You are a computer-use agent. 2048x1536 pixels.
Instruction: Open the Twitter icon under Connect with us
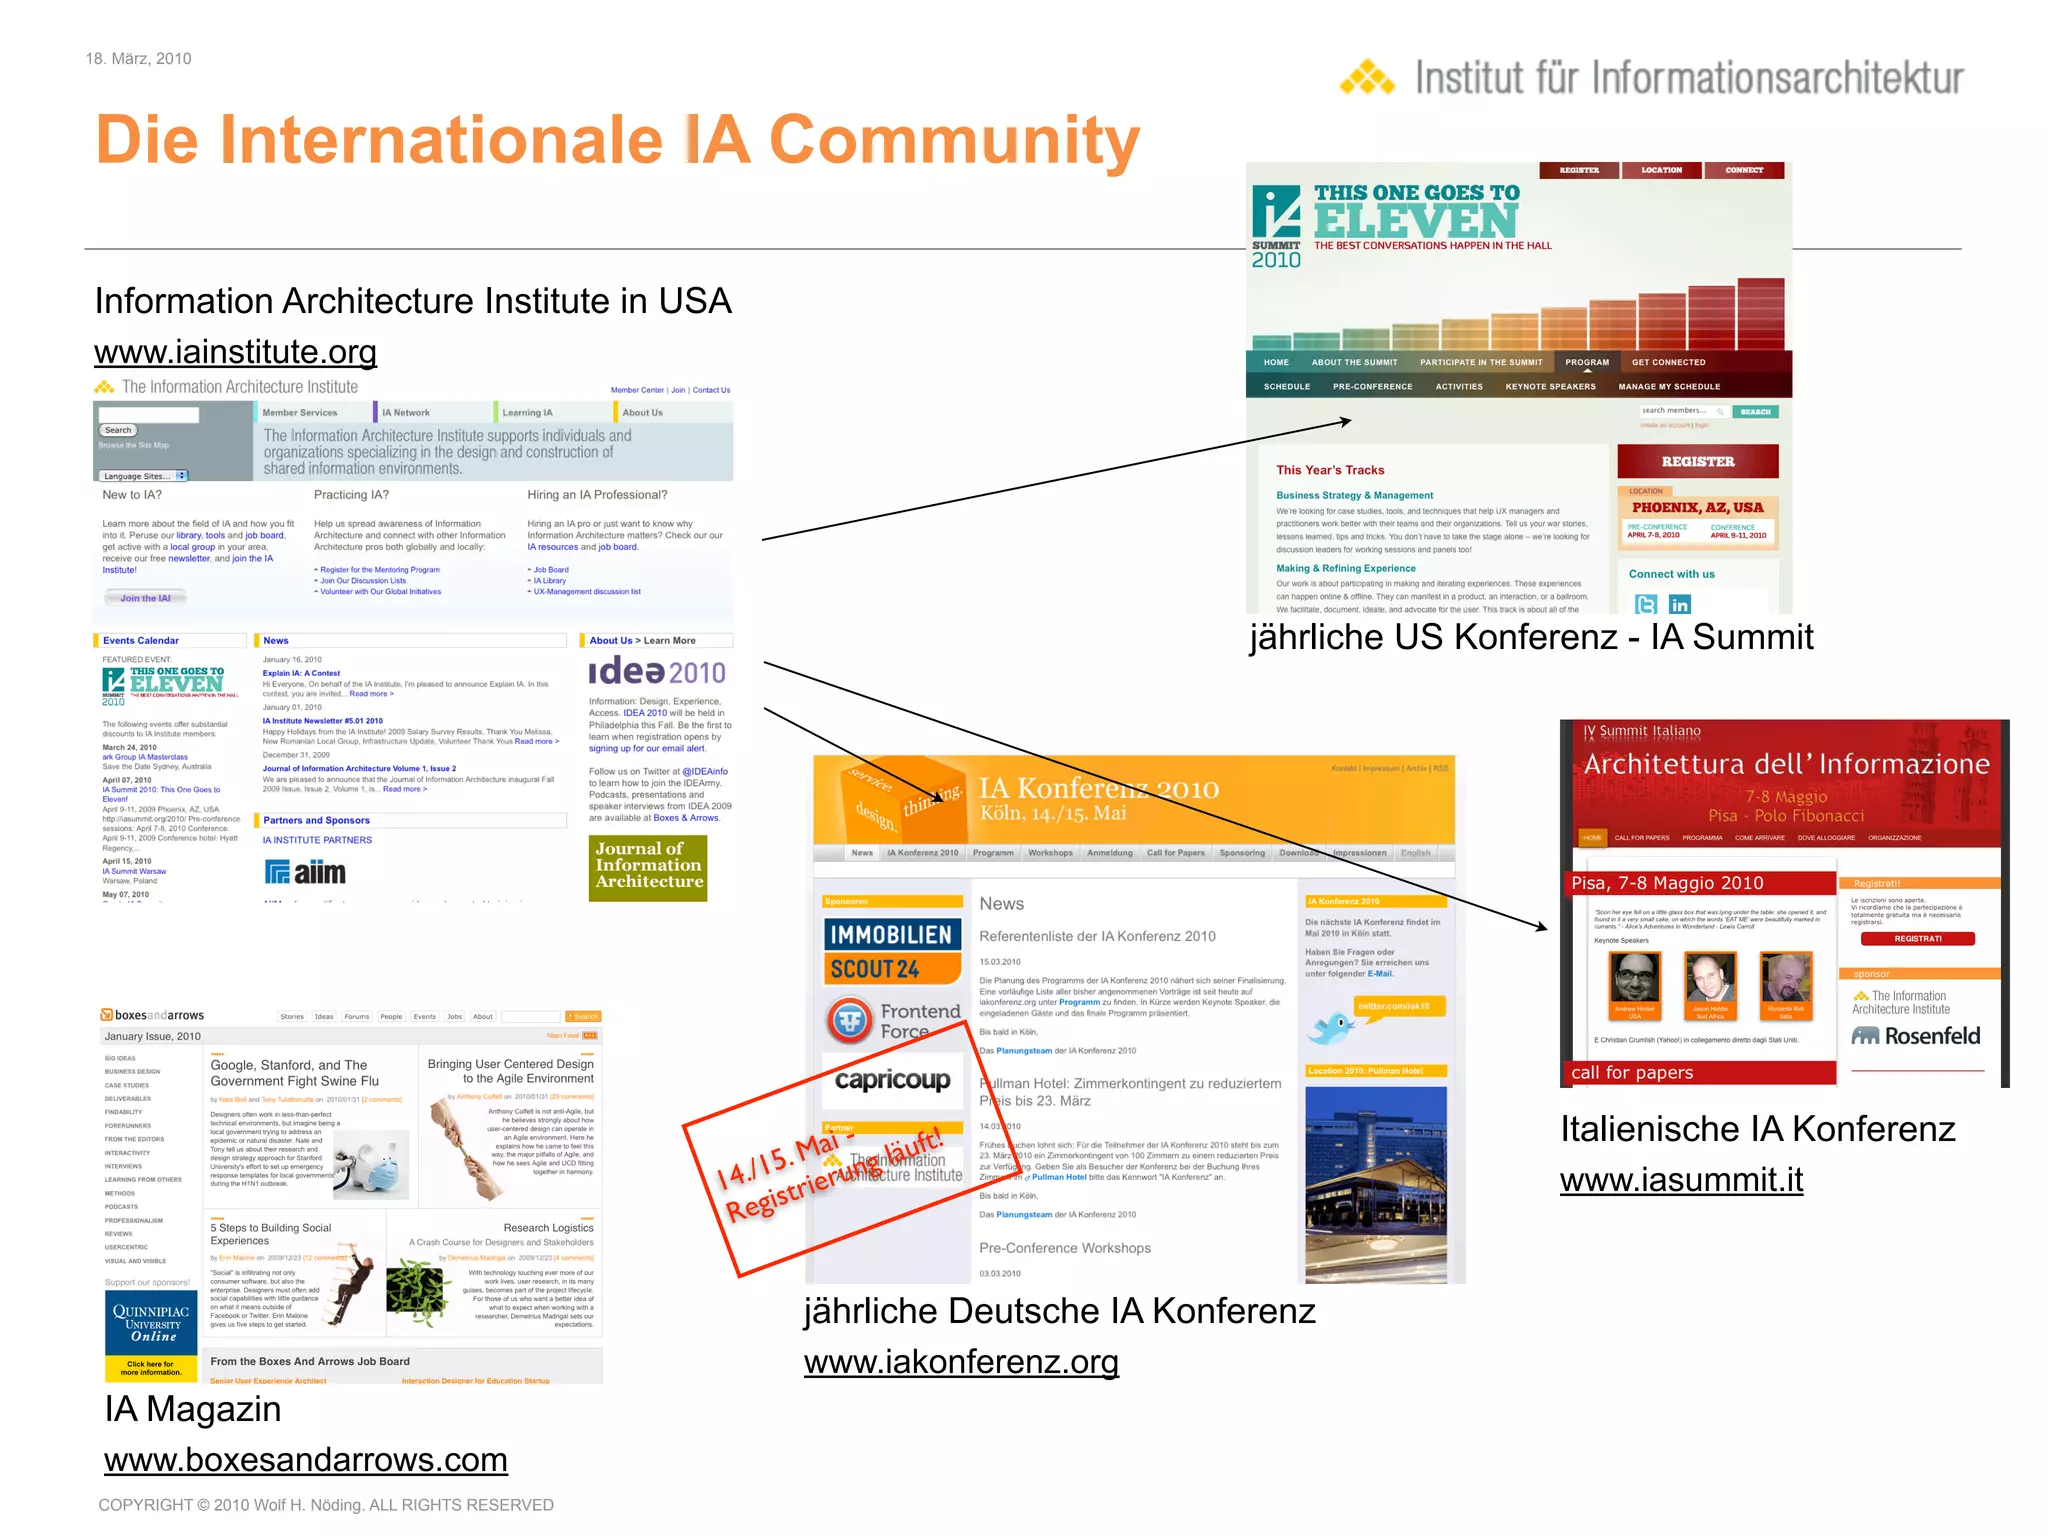(x=1645, y=604)
